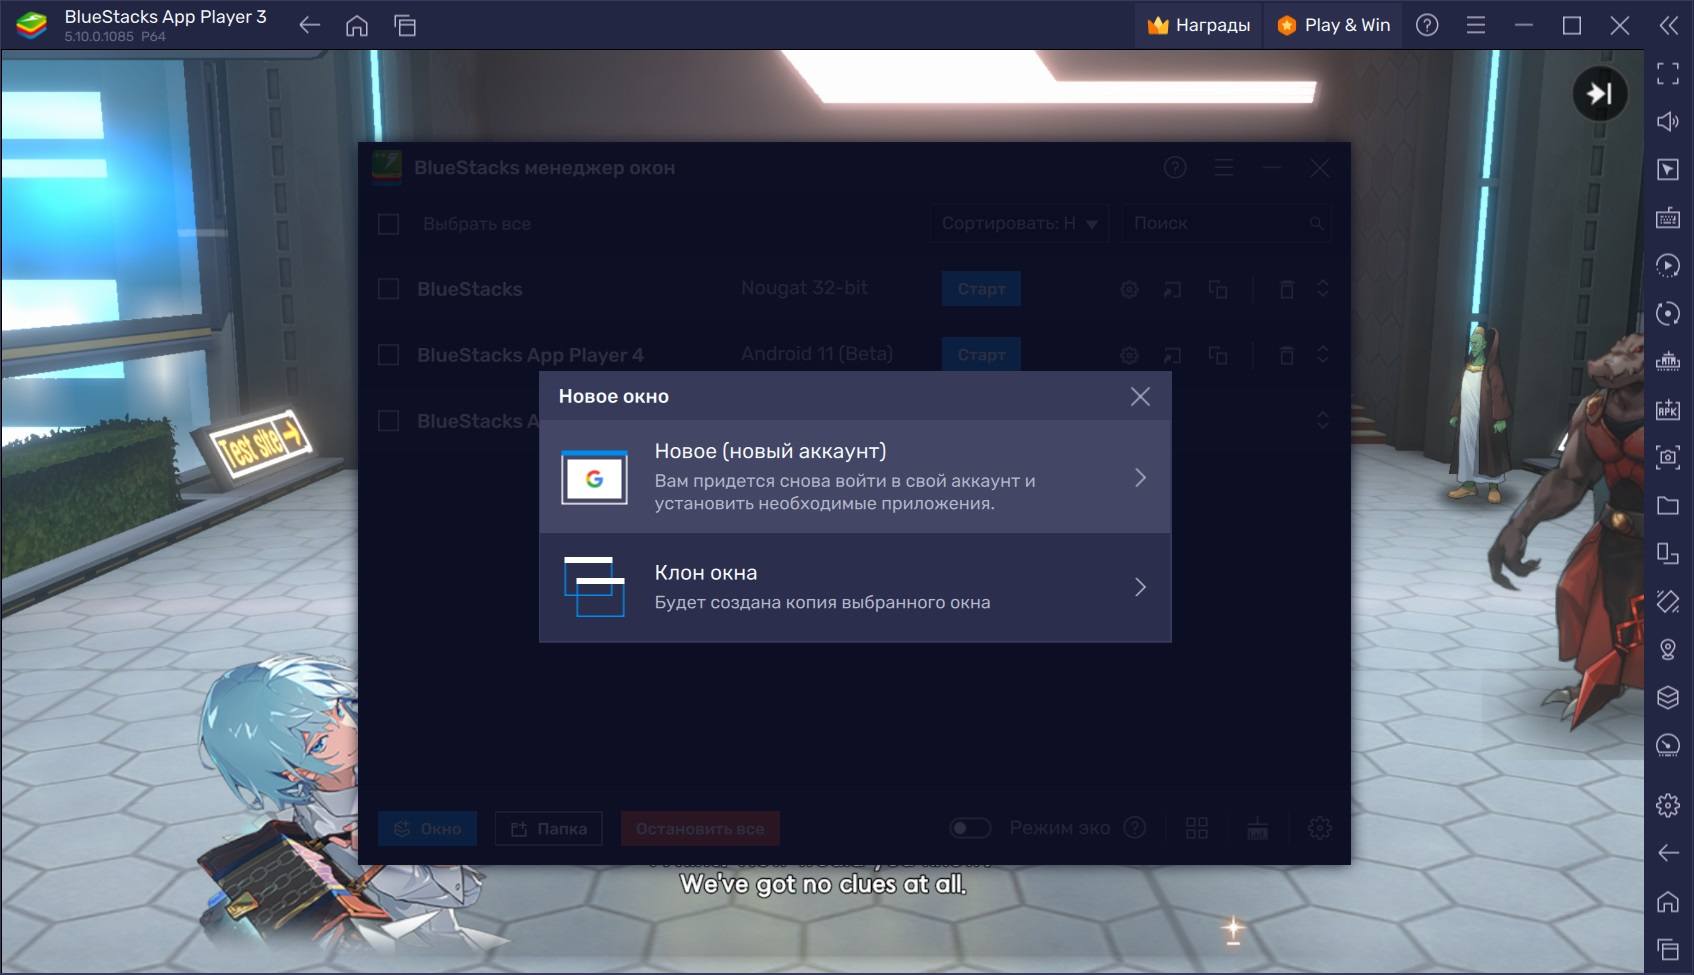The height and width of the screenshot is (975, 1694).
Task: Close the Новое окно dialog
Action: tap(1140, 396)
